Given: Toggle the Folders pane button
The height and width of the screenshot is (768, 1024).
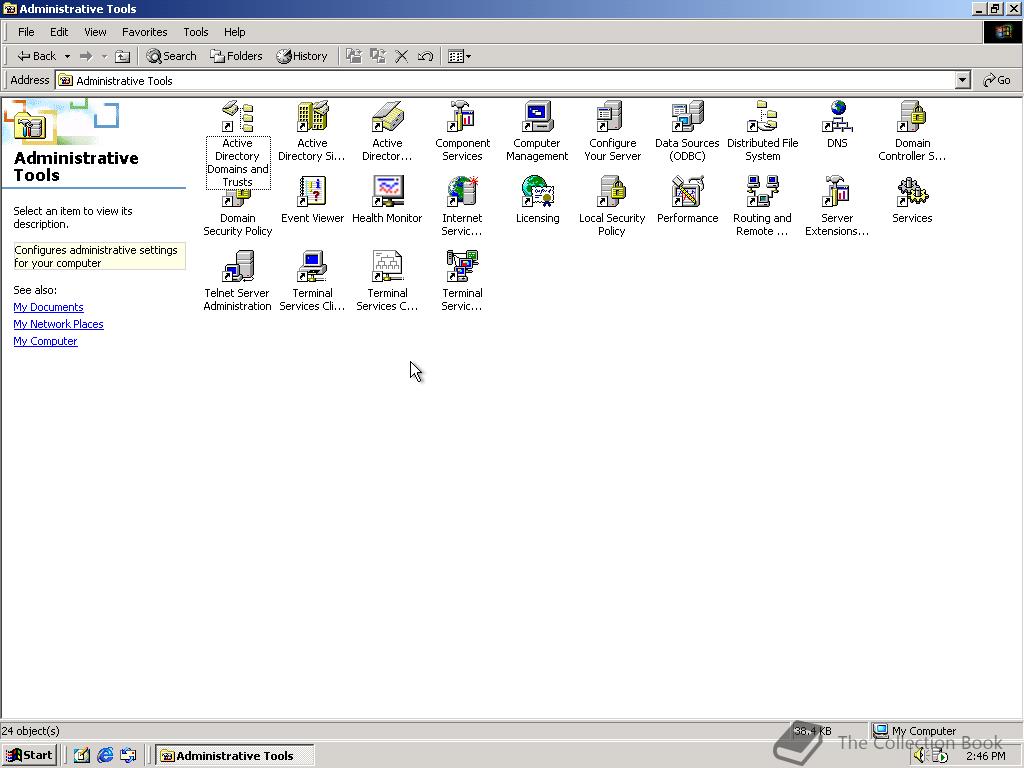Looking at the screenshot, I should [x=236, y=56].
